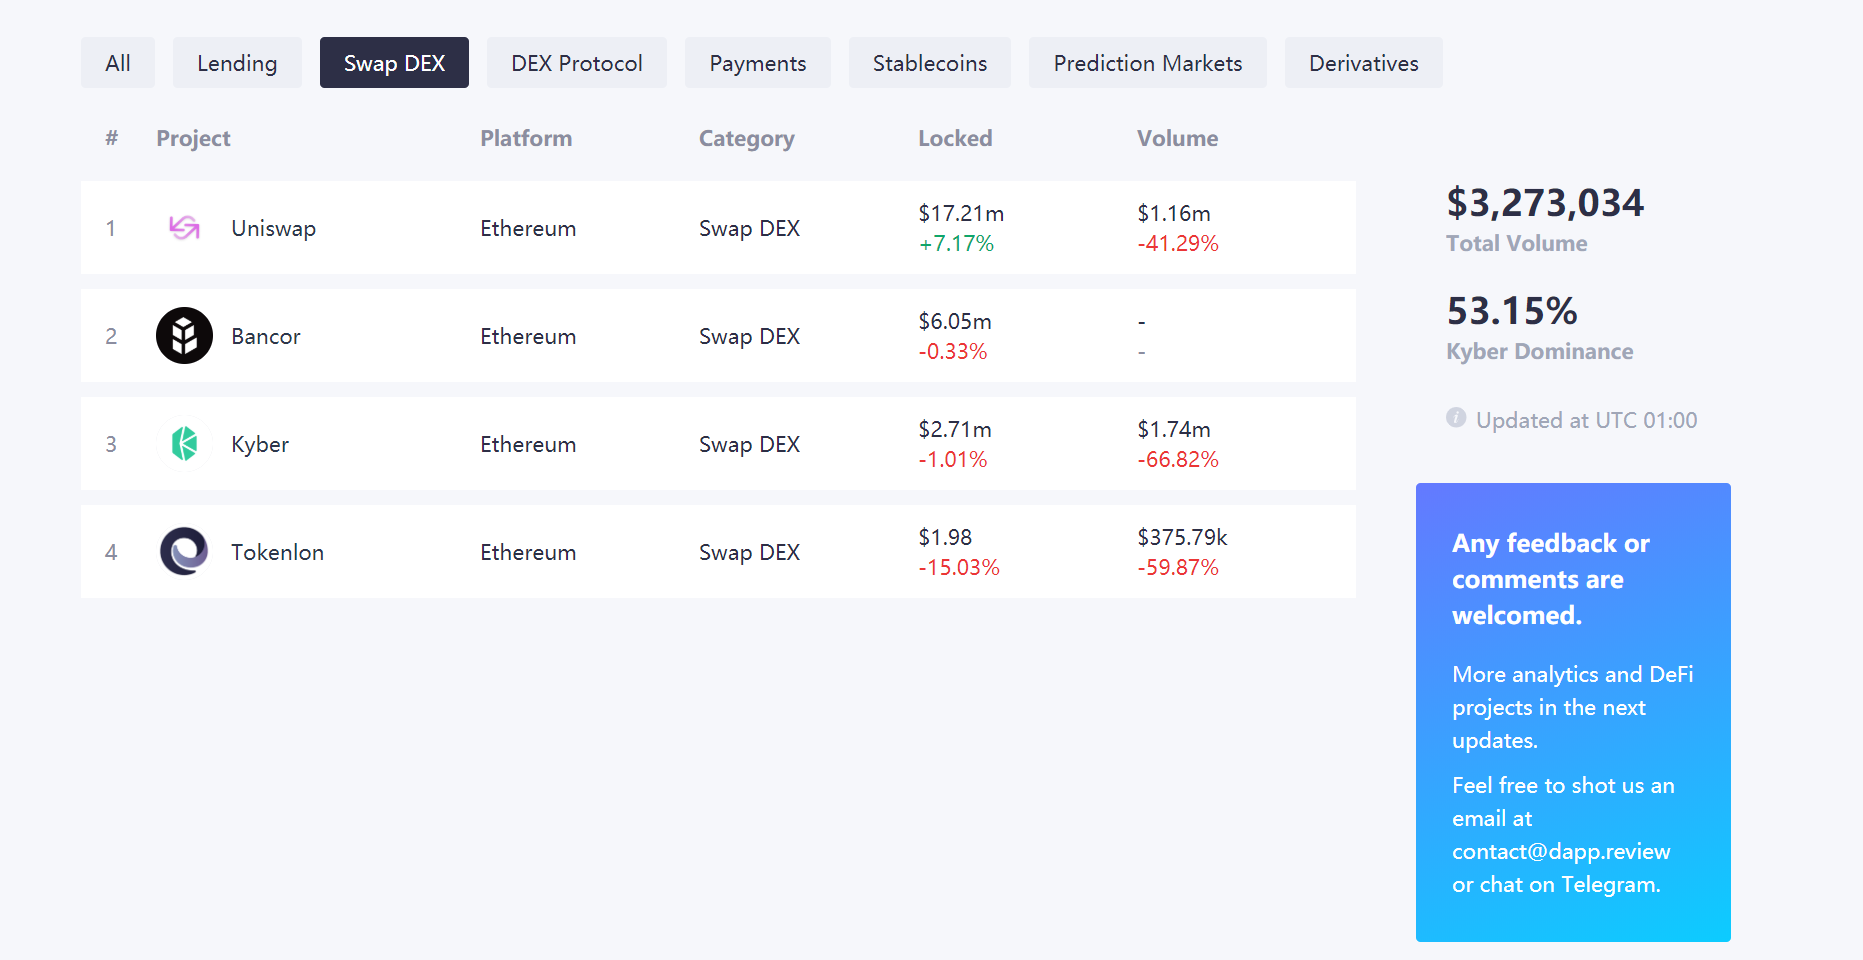The width and height of the screenshot is (1863, 960).
Task: Click Tokenlon's volume $375.79k
Action: pyautogui.click(x=1182, y=537)
